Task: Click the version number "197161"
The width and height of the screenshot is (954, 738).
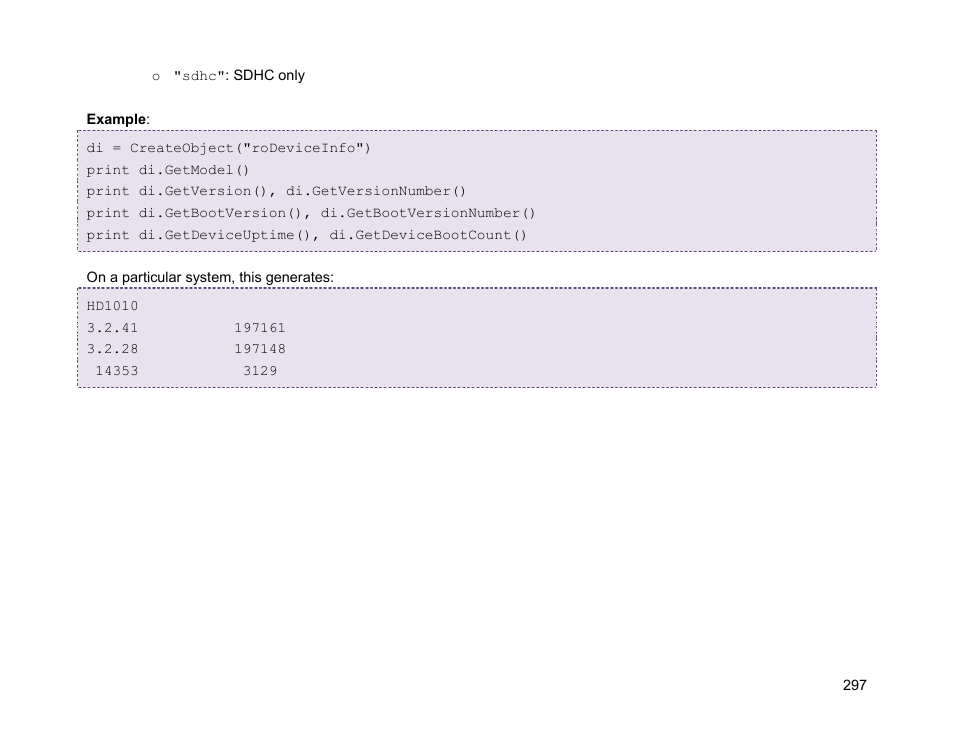Action: click(x=260, y=328)
